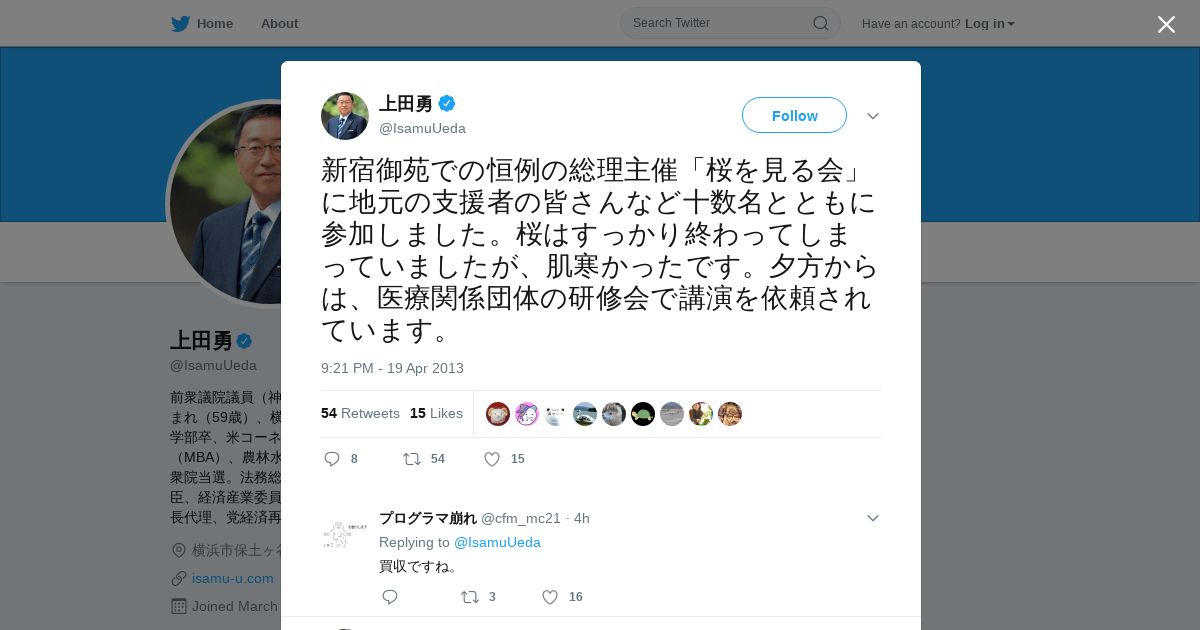Open the @IsamuUeda mention link in the reply
The width and height of the screenshot is (1200, 630).
pyautogui.click(x=497, y=542)
